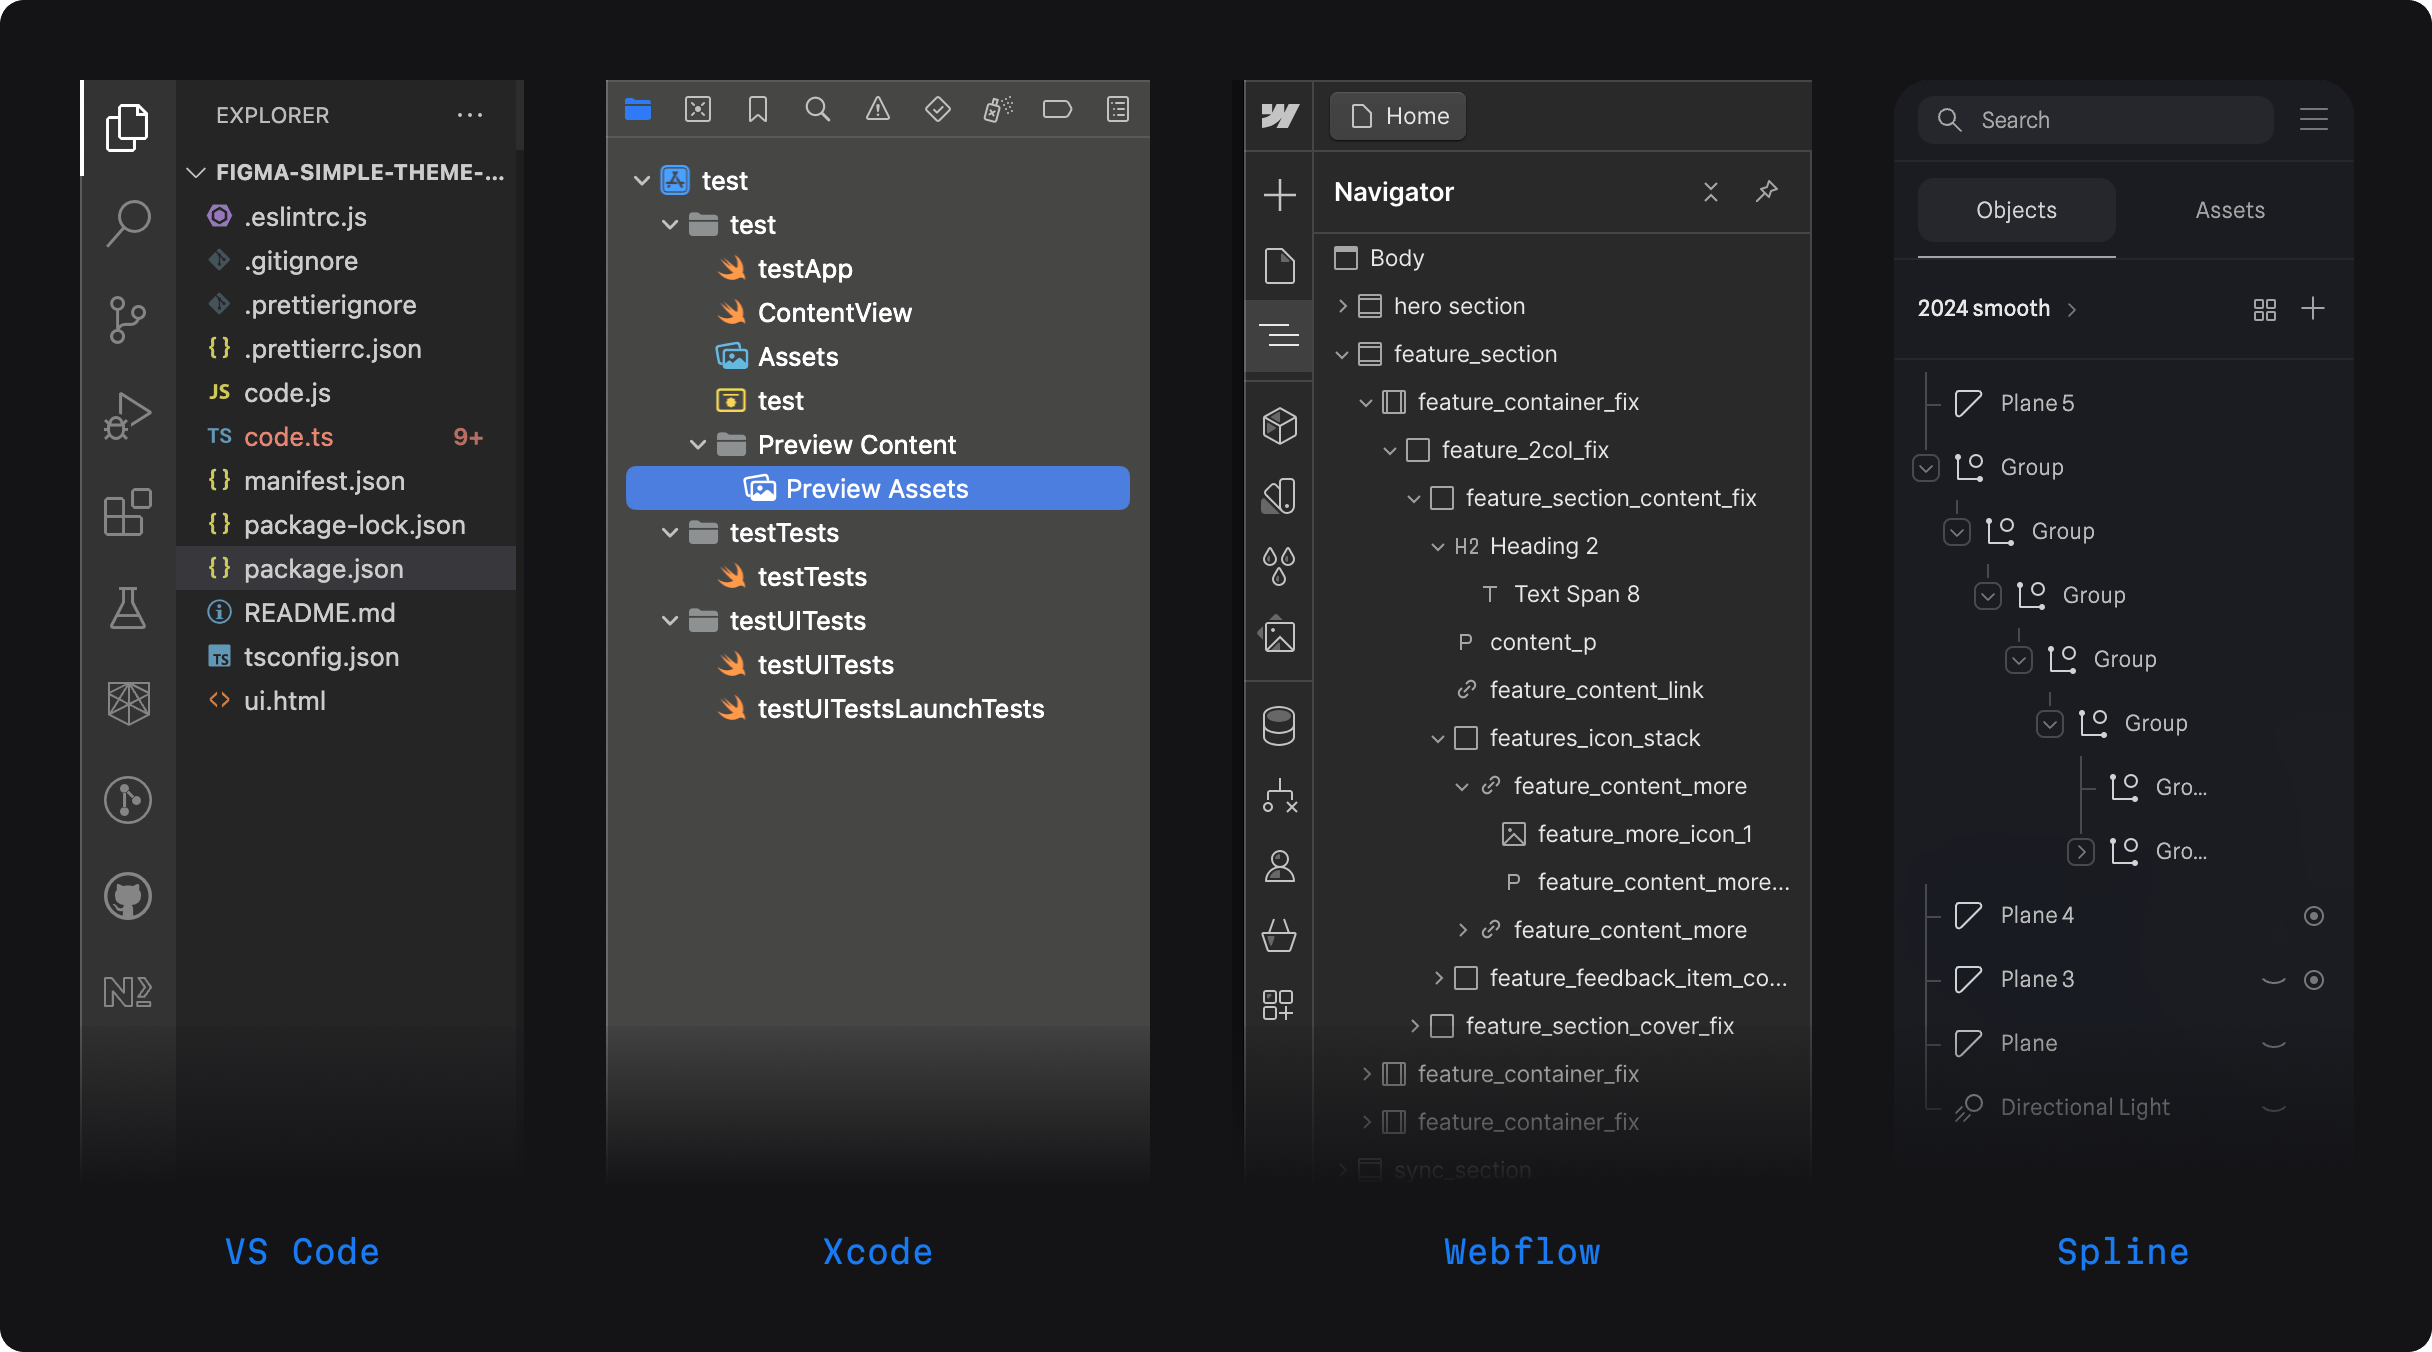Collapse the first Group chevron in Spline
Image resolution: width=2432 pixels, height=1352 pixels.
click(1925, 467)
